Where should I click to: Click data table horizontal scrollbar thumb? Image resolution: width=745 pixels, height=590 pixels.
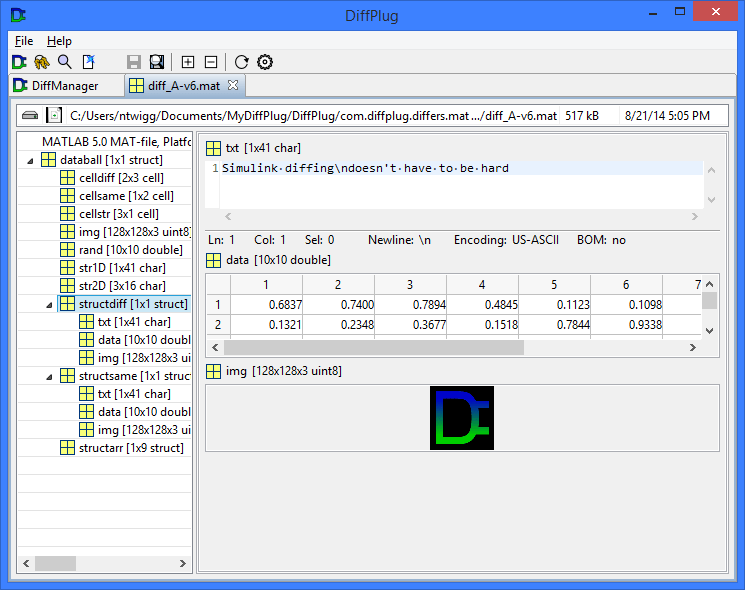coord(374,348)
